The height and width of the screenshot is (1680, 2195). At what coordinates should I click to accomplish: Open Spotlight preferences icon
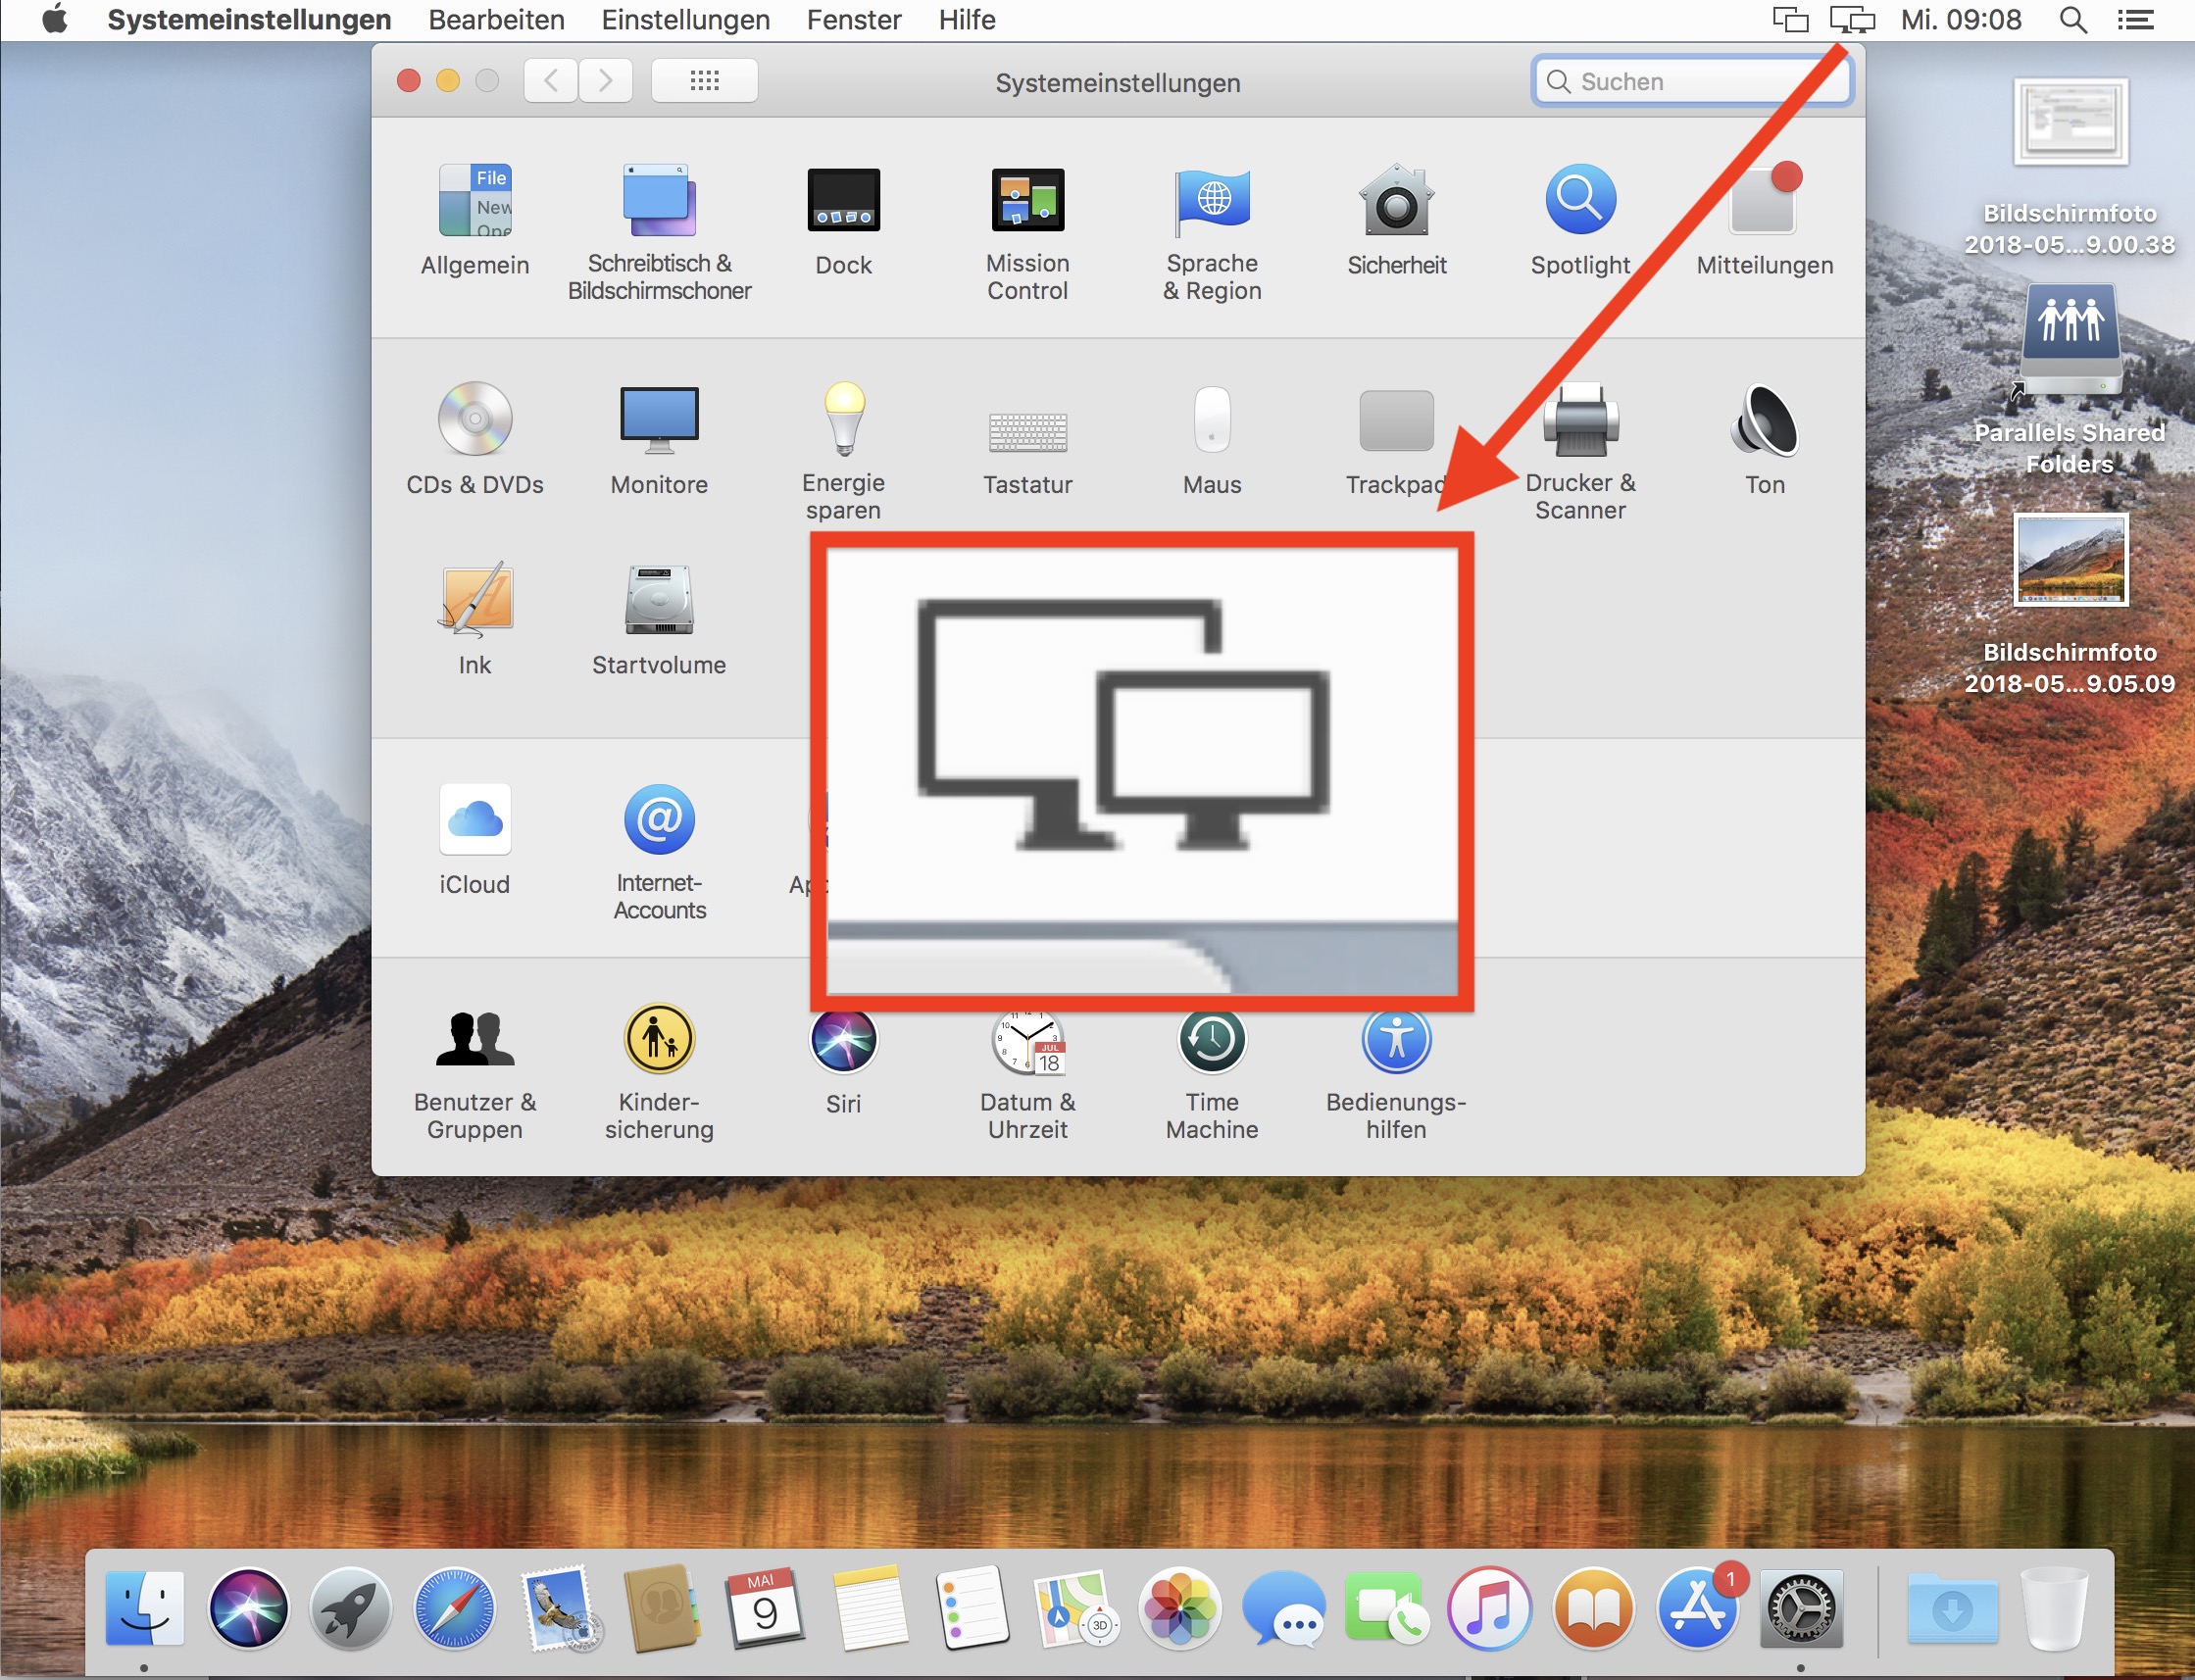tap(1580, 201)
